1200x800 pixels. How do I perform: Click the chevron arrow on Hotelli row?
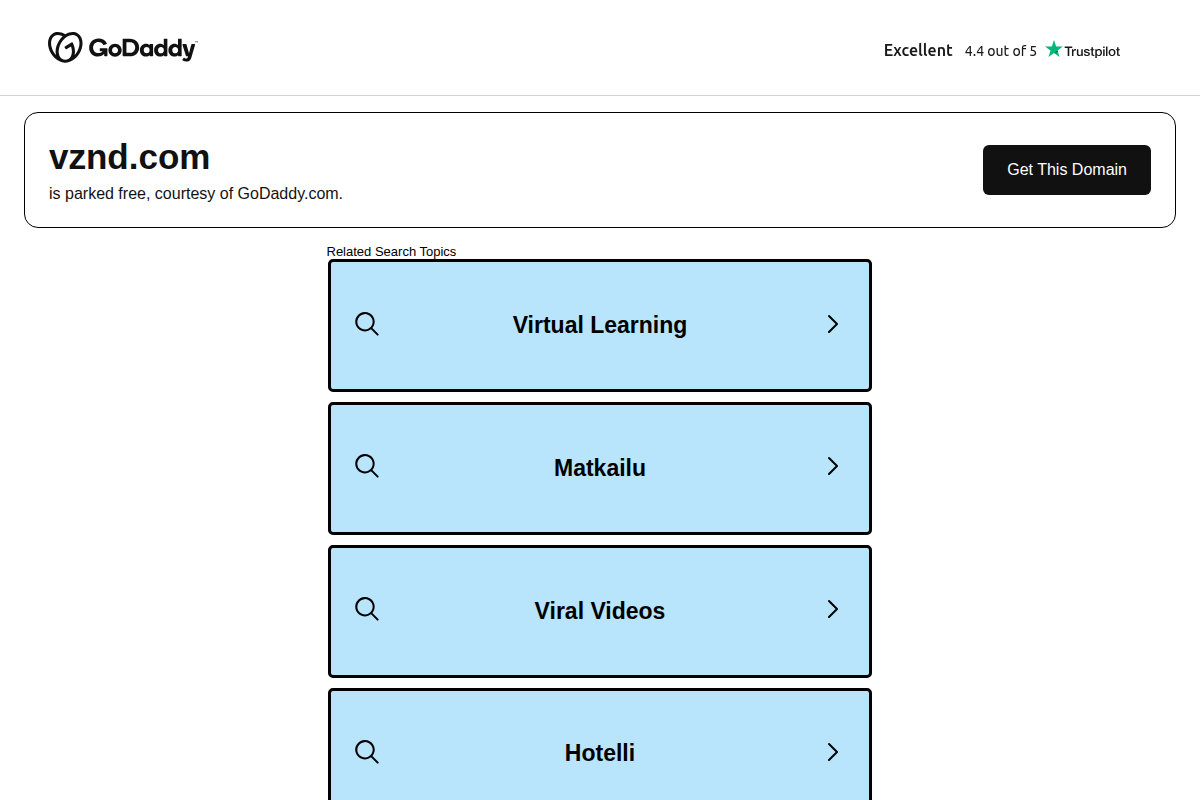832,752
